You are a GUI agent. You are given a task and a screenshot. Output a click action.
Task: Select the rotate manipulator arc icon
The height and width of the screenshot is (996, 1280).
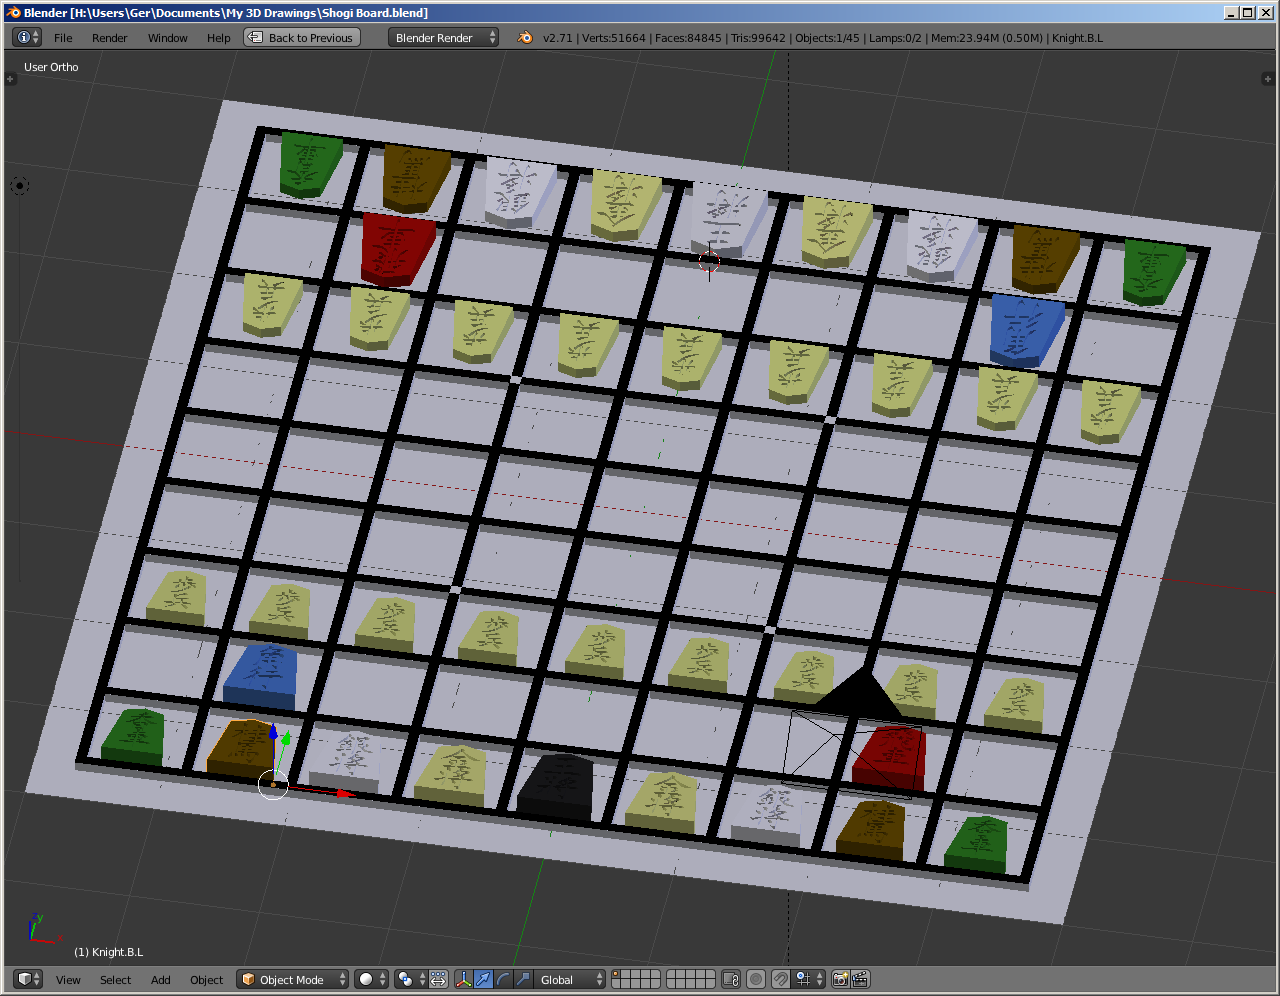click(503, 979)
